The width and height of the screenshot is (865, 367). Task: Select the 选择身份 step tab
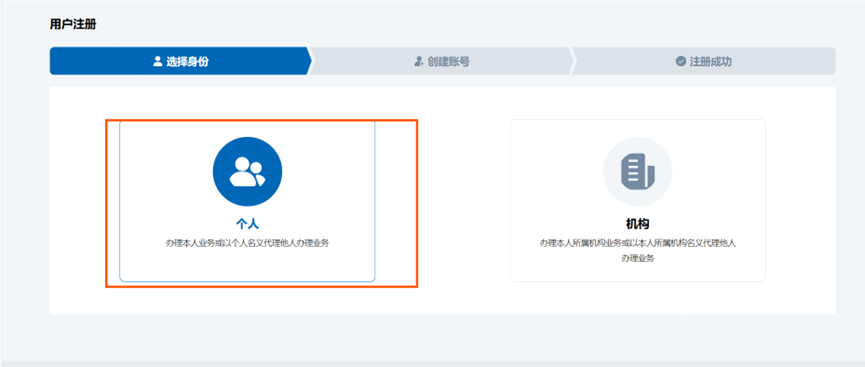click(180, 61)
